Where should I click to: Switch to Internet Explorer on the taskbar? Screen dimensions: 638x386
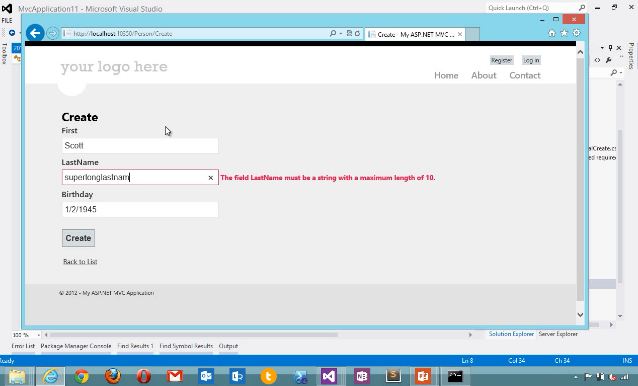click(50, 376)
